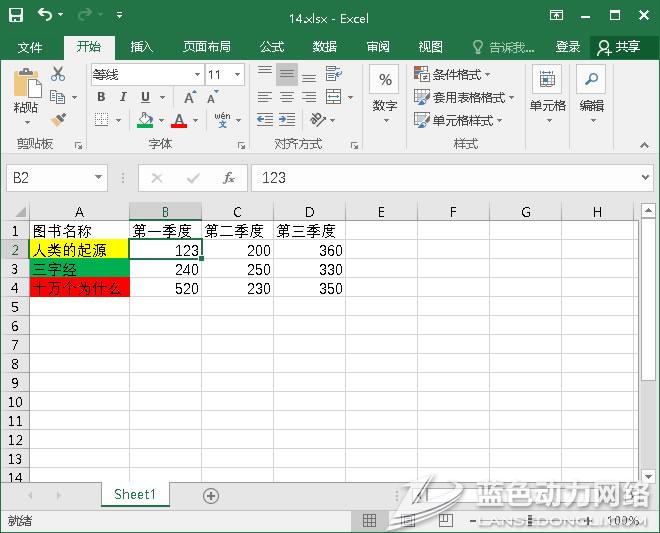This screenshot has width=660, height=533.
Task: Click the Format Painter brush icon
Action: coord(58,120)
